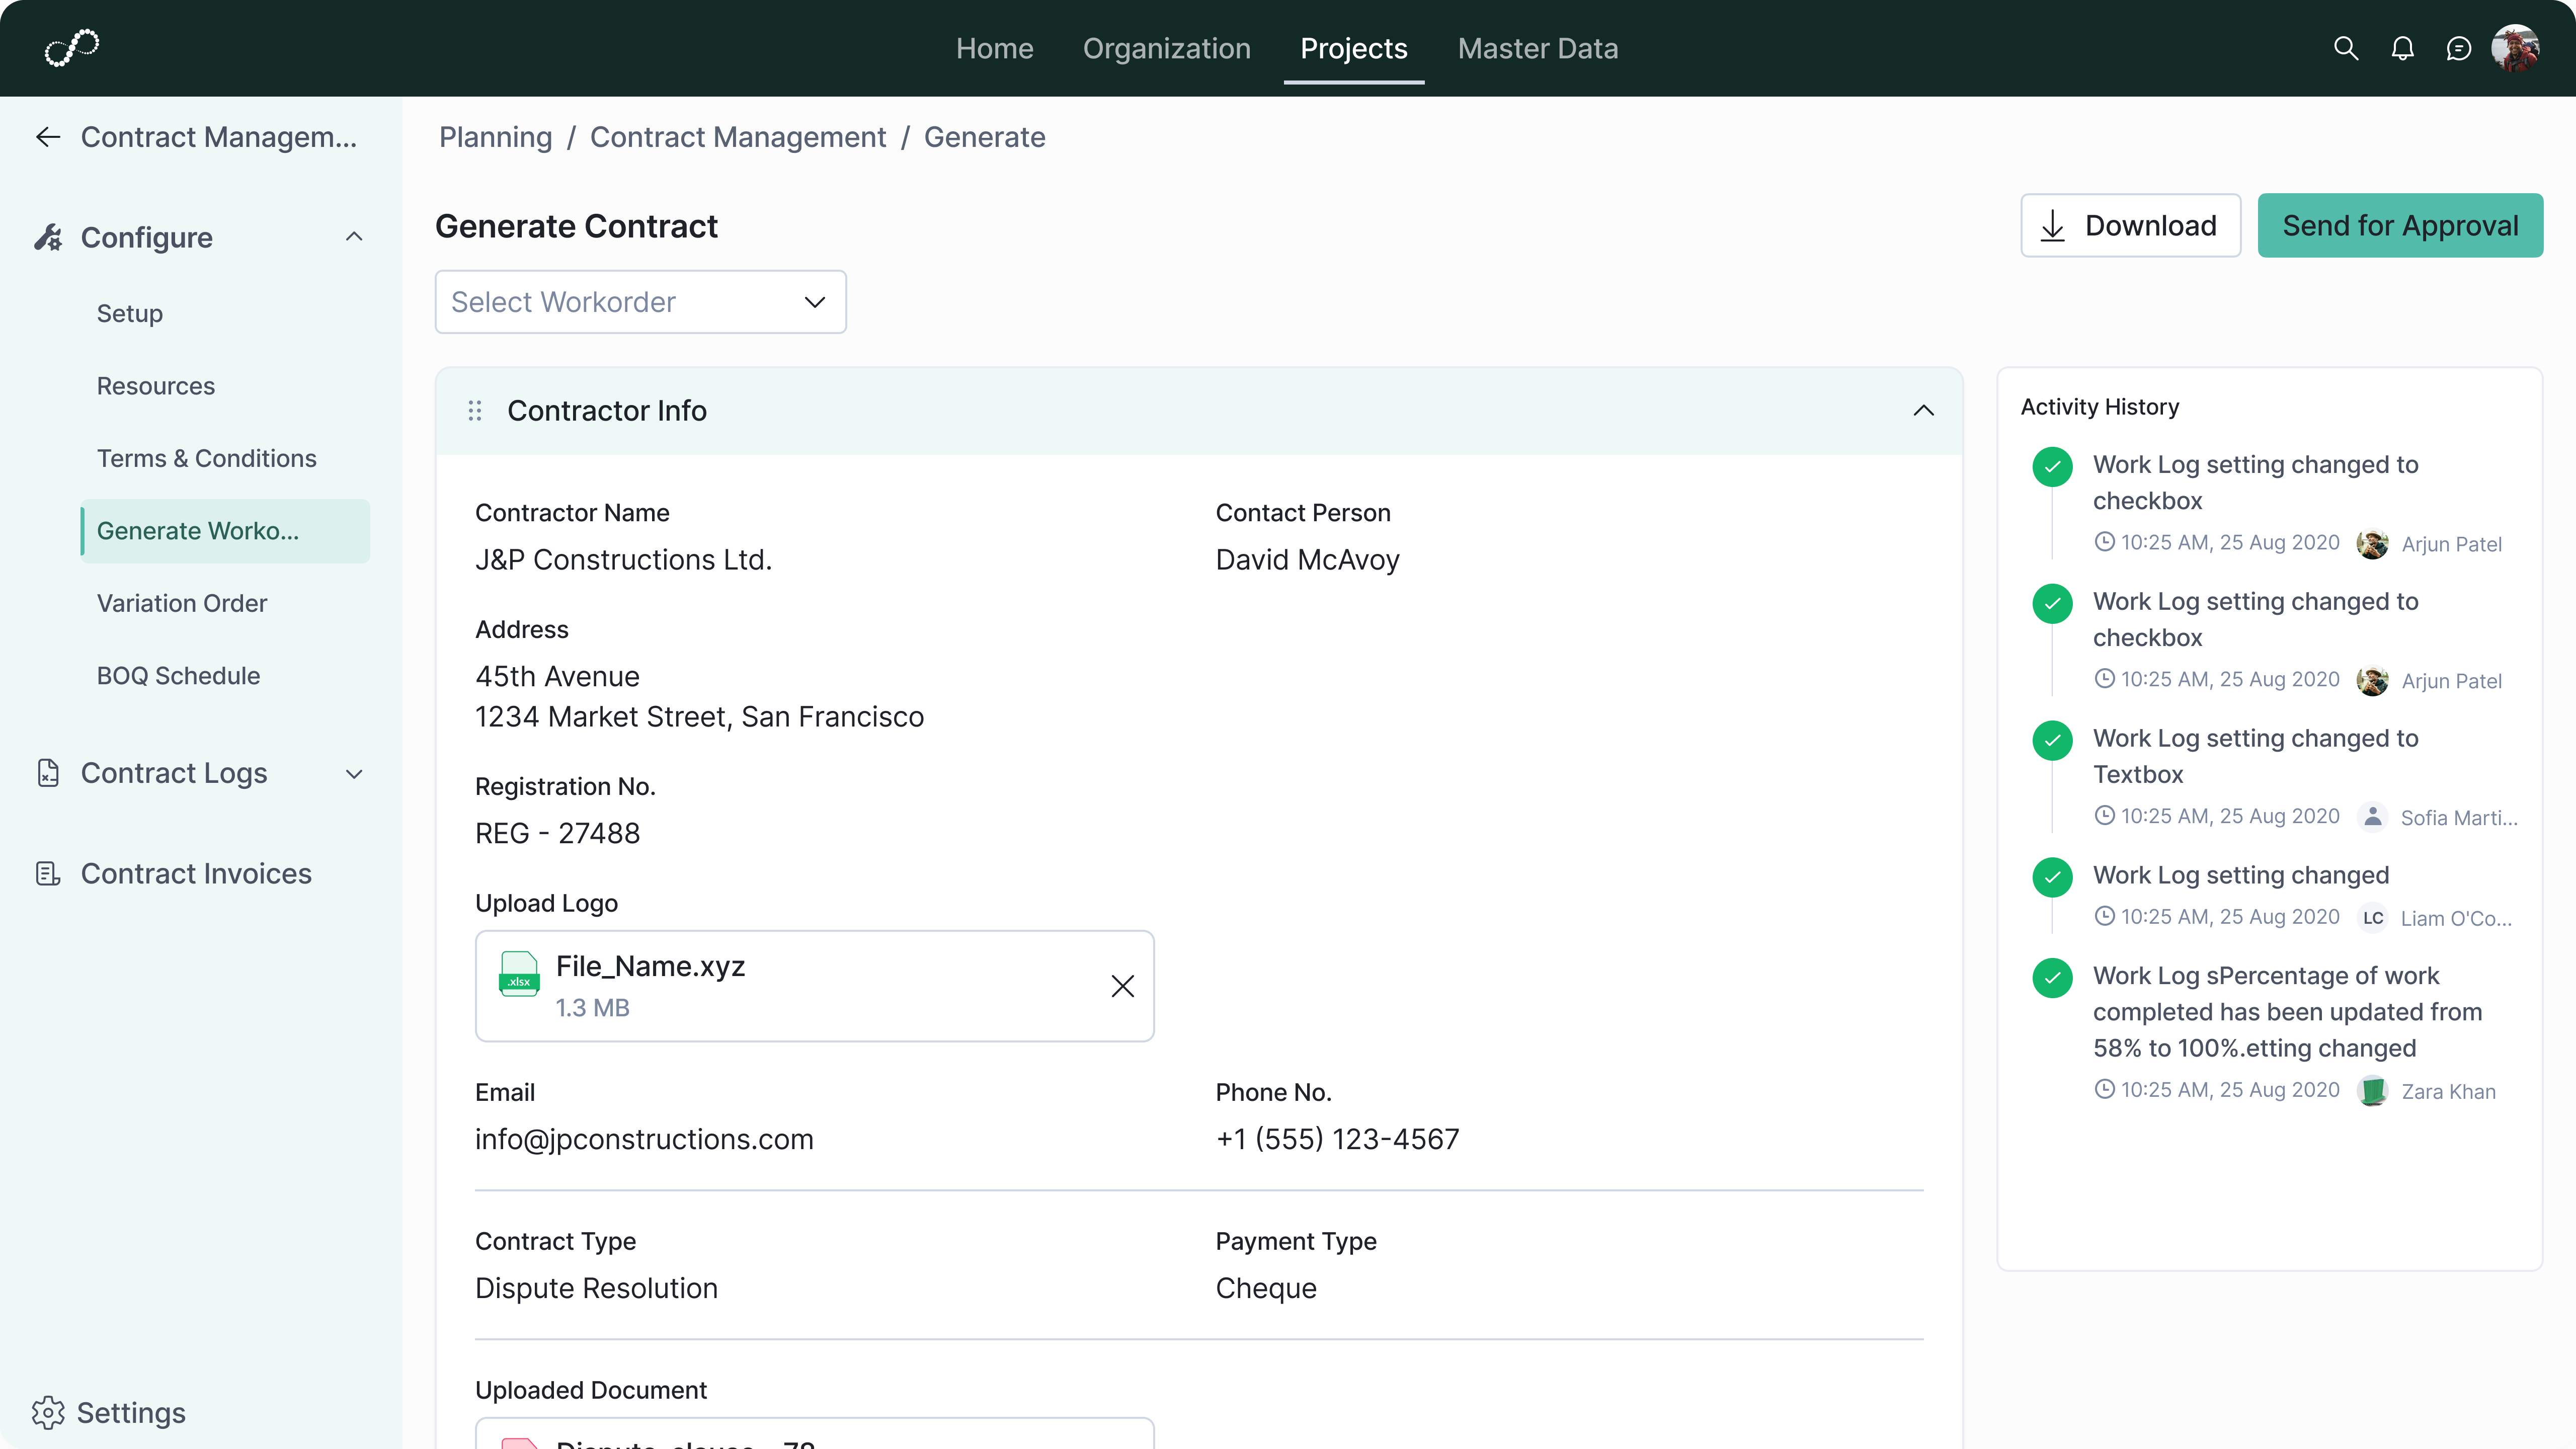The width and height of the screenshot is (2576, 1449).
Task: Switch to the Organization tab
Action: [1167, 48]
